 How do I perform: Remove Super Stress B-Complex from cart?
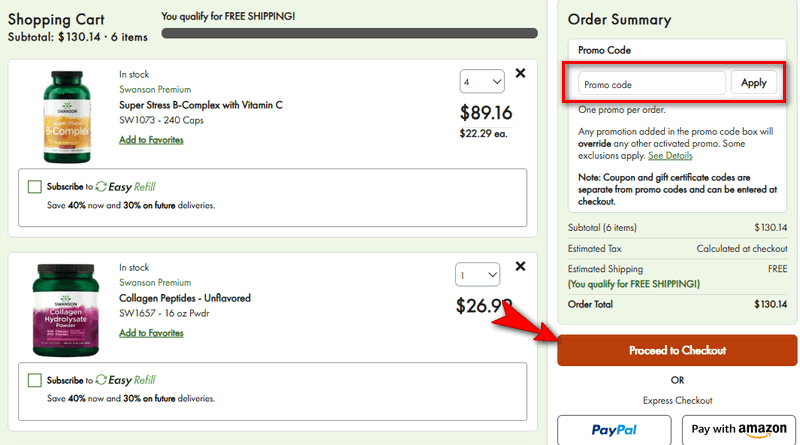[520, 73]
